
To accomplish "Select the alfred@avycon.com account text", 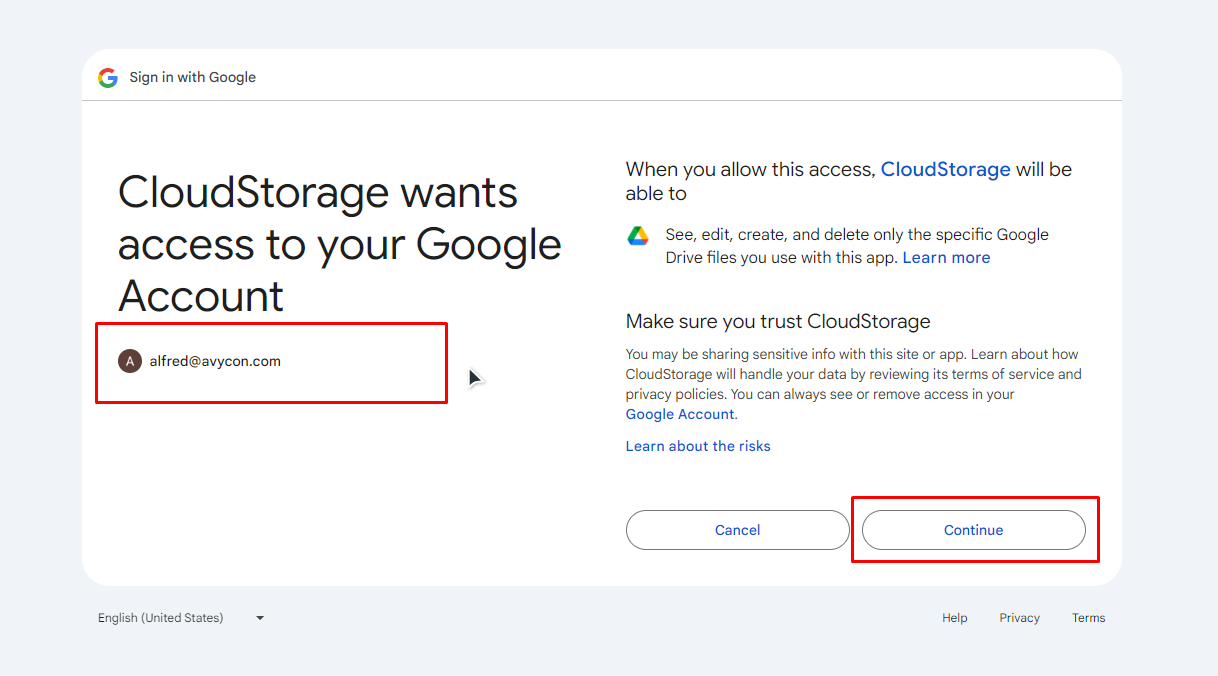I will pos(215,361).
